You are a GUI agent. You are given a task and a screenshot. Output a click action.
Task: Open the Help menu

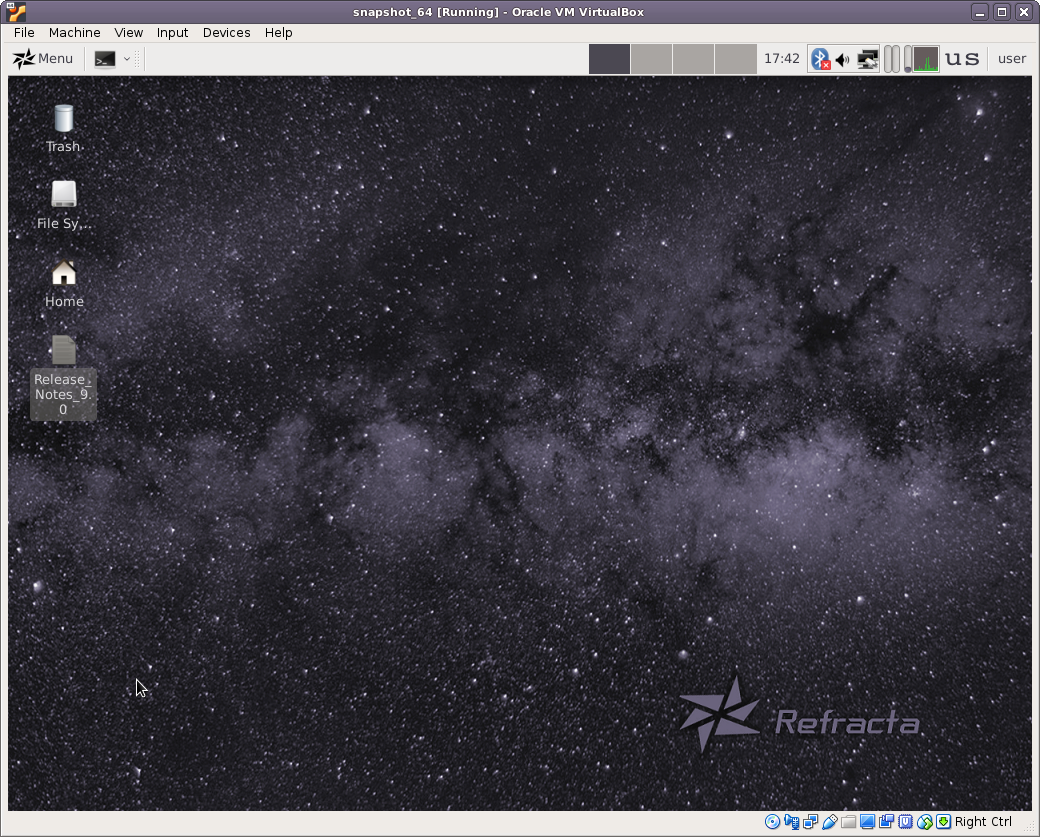pos(279,32)
